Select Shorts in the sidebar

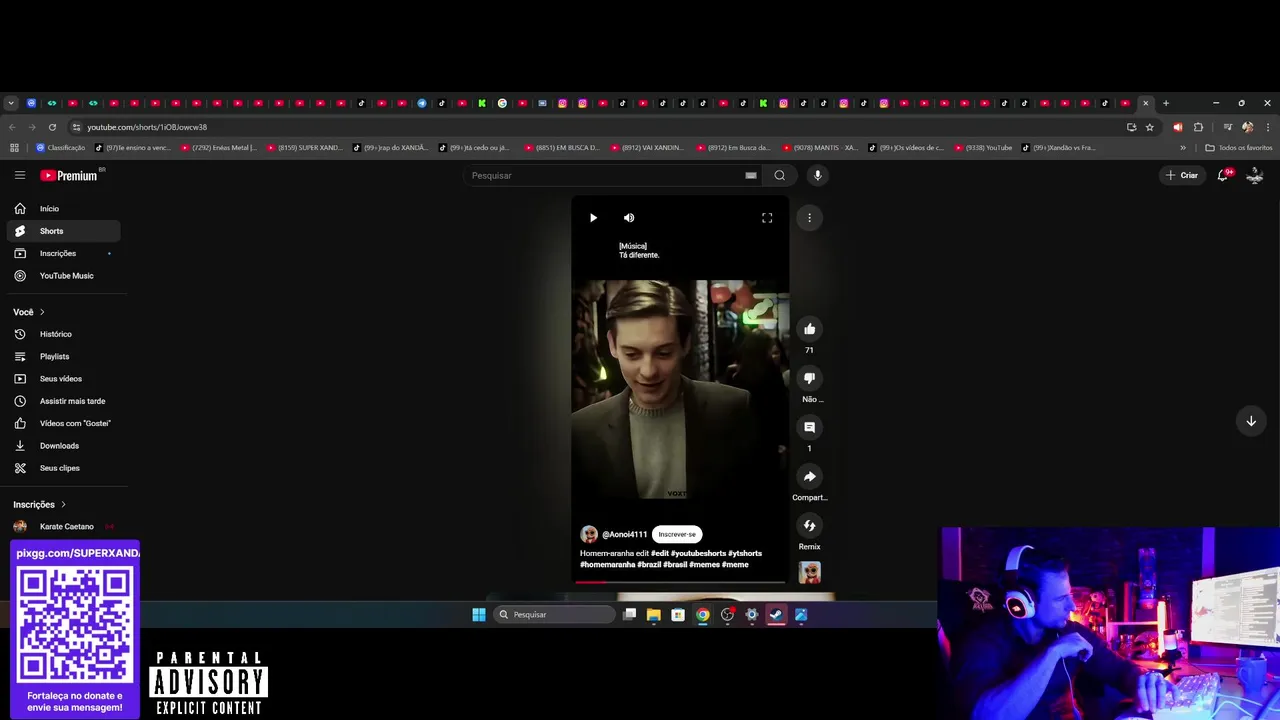click(64, 231)
